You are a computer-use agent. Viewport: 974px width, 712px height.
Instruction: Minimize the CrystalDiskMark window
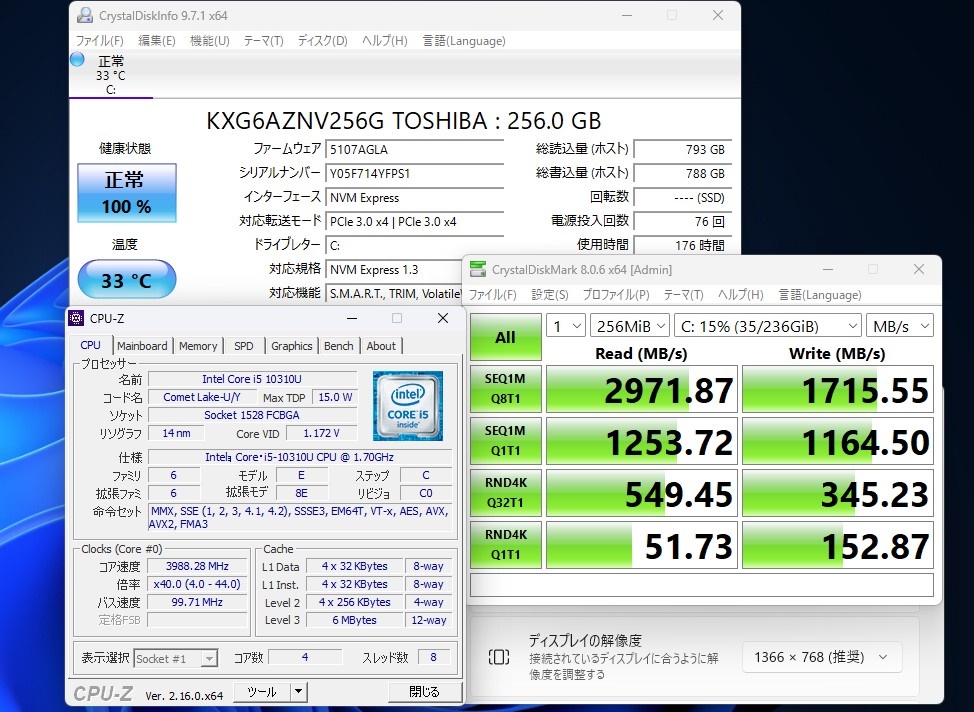pos(828,269)
